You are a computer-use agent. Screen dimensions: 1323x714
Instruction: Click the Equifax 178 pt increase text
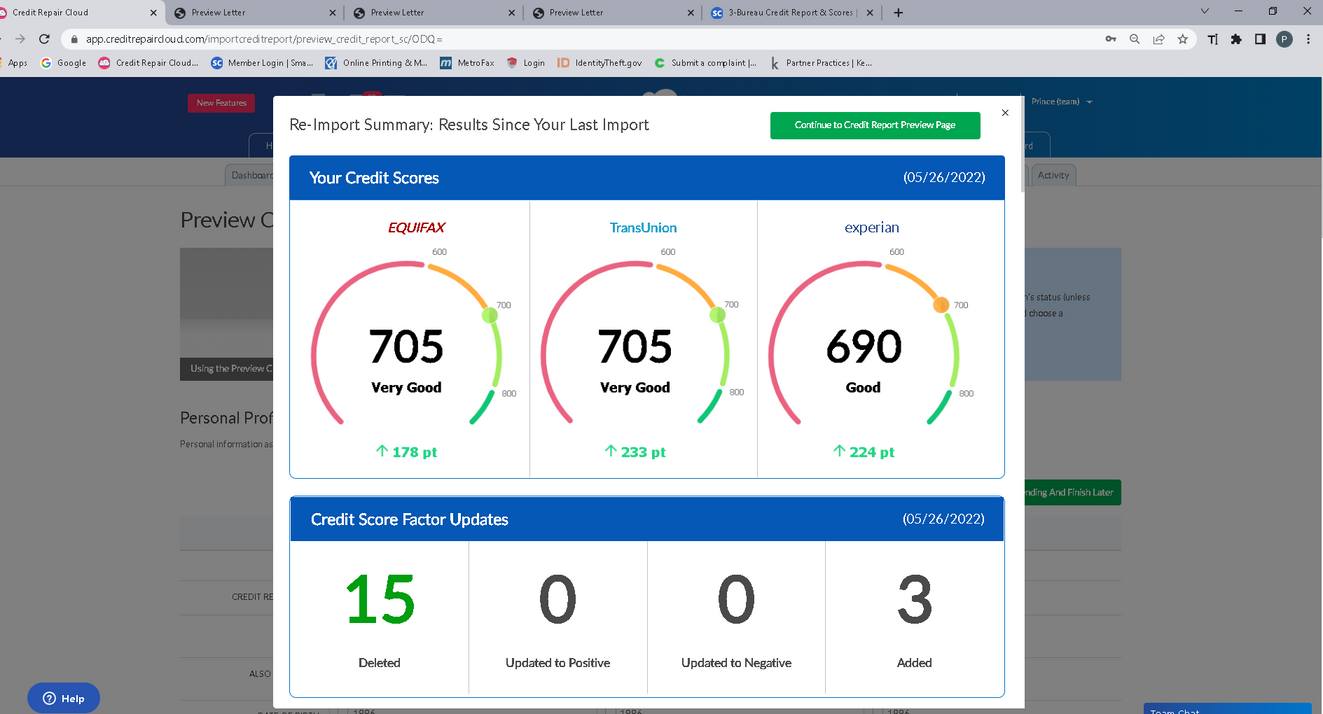[406, 452]
